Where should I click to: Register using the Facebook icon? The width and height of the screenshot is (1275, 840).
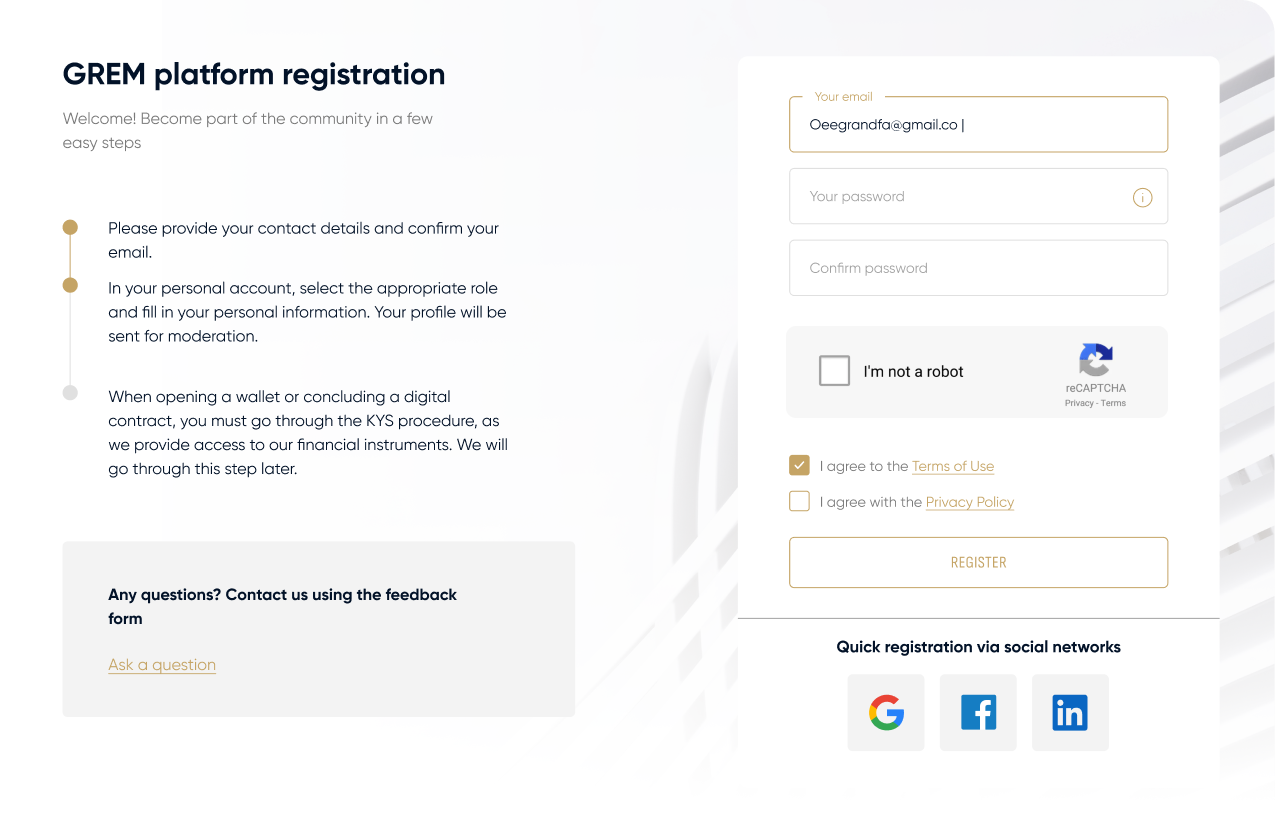pos(978,712)
